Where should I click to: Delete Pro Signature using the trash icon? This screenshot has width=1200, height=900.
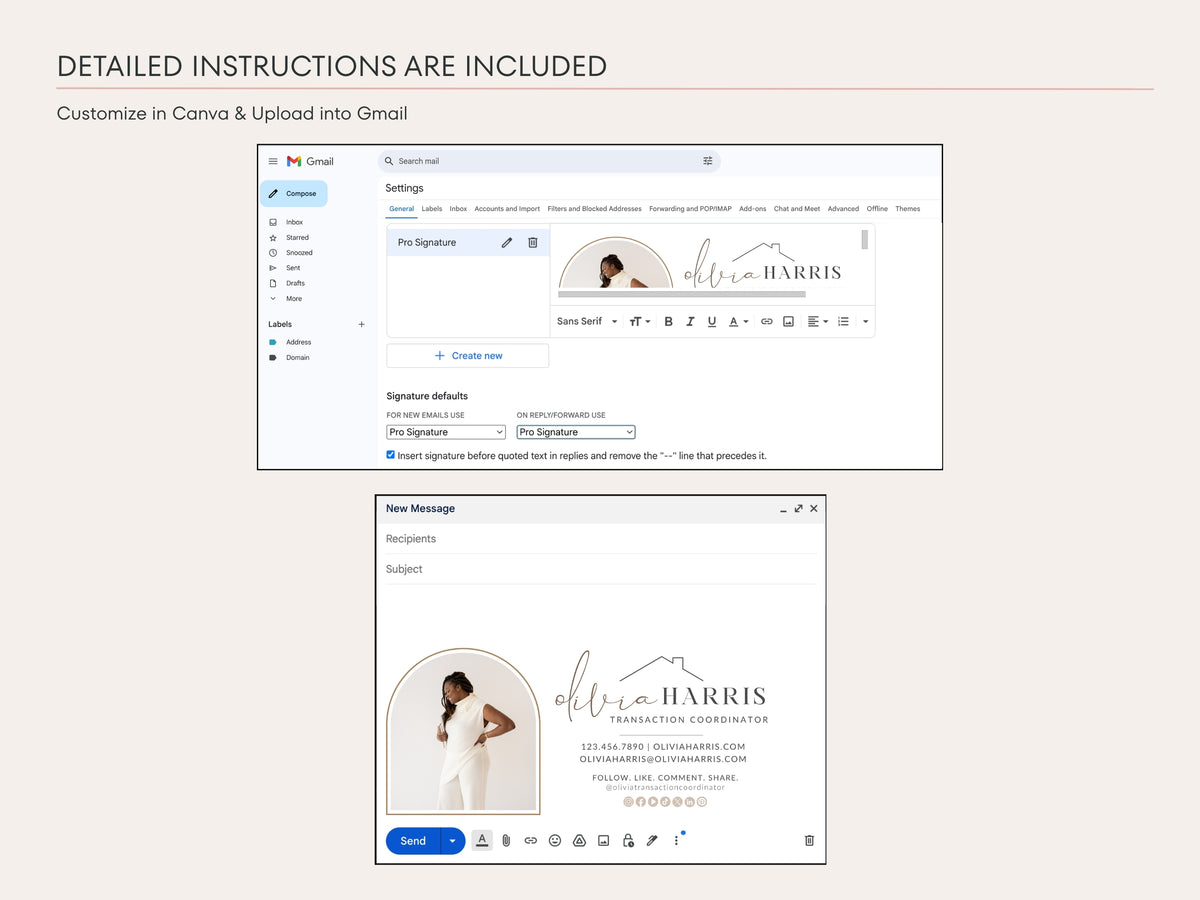[533, 242]
